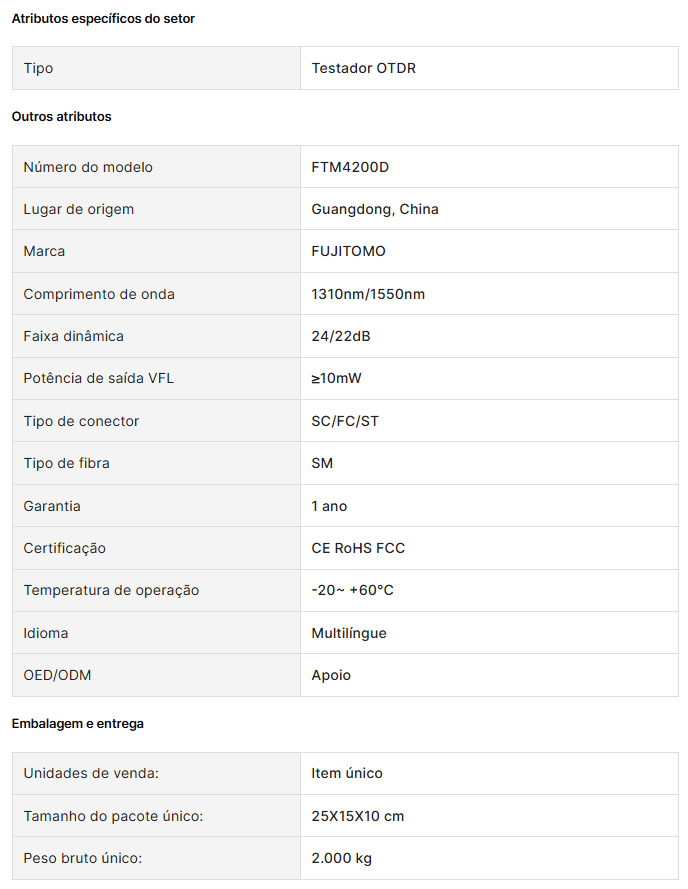Click the gross weight '2.000 kg' value
Screen dimensions: 688x889
coord(342,858)
